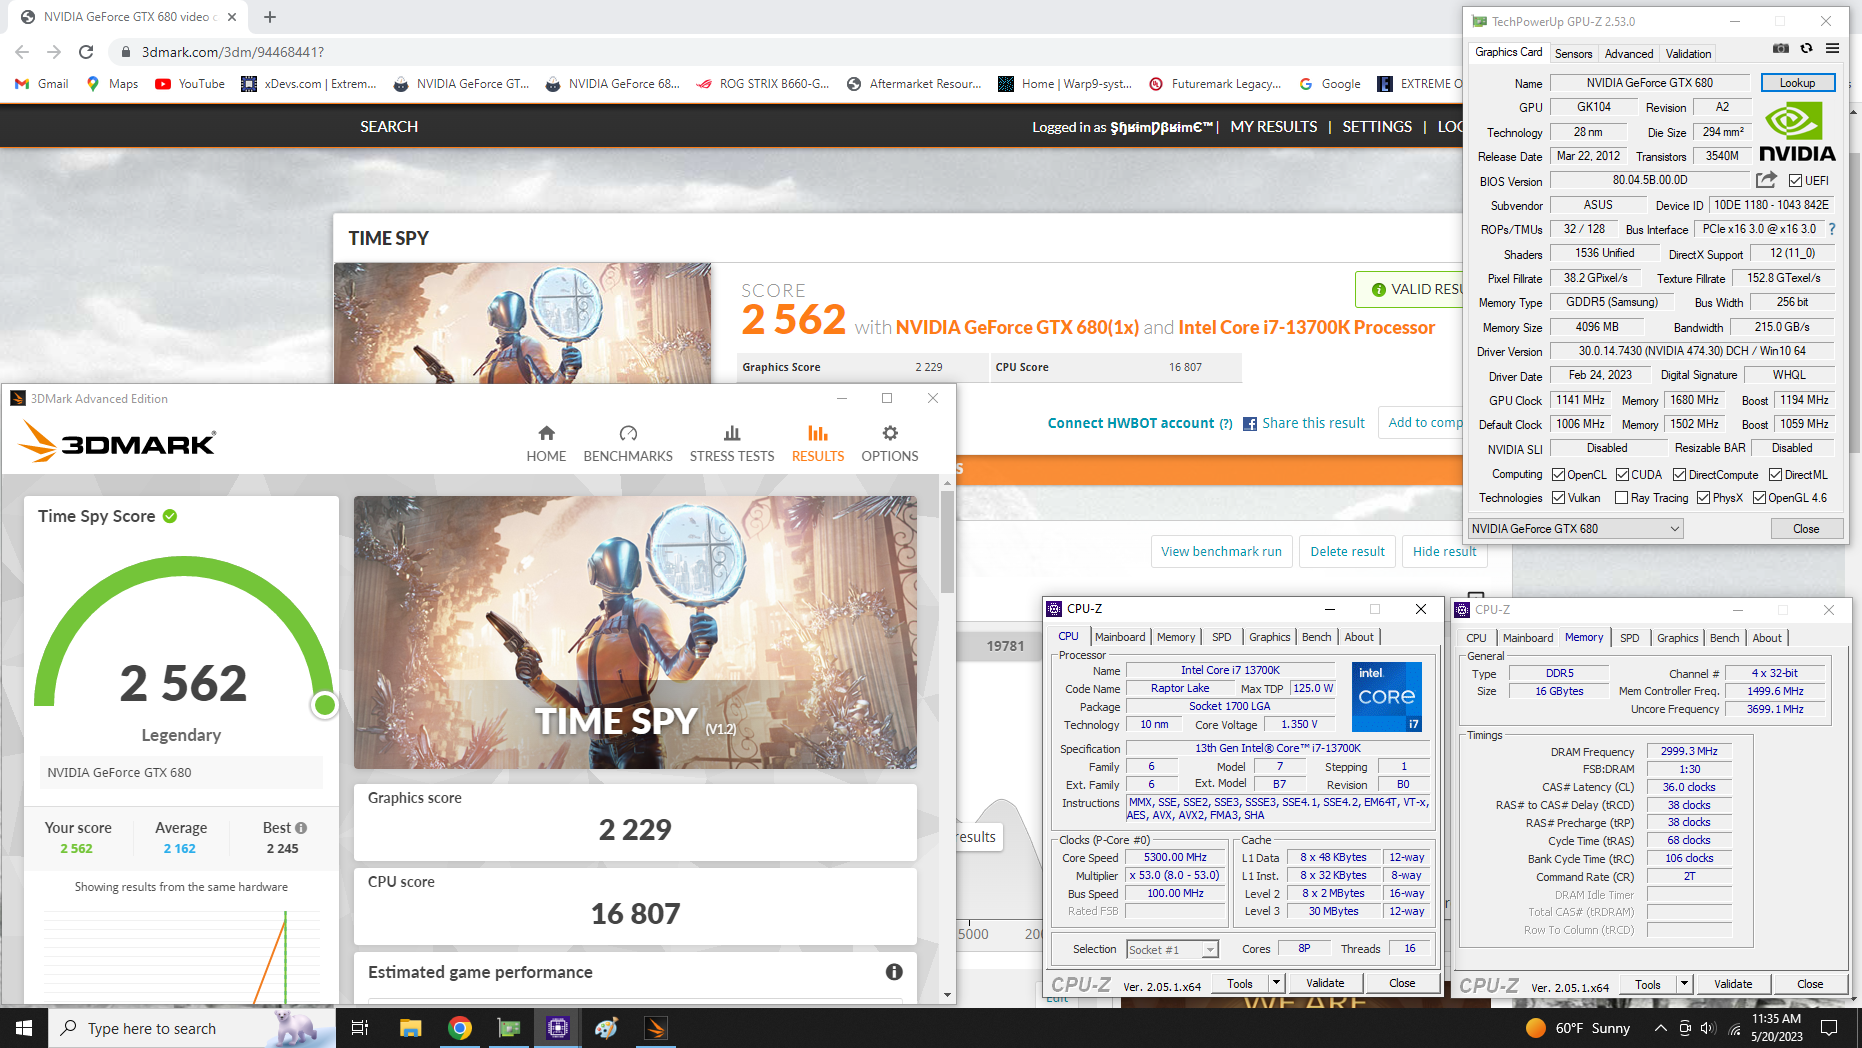Viewport: 1862px width, 1048px height.
Task: Show hidden system tray icons chevron
Action: point(1660,1028)
